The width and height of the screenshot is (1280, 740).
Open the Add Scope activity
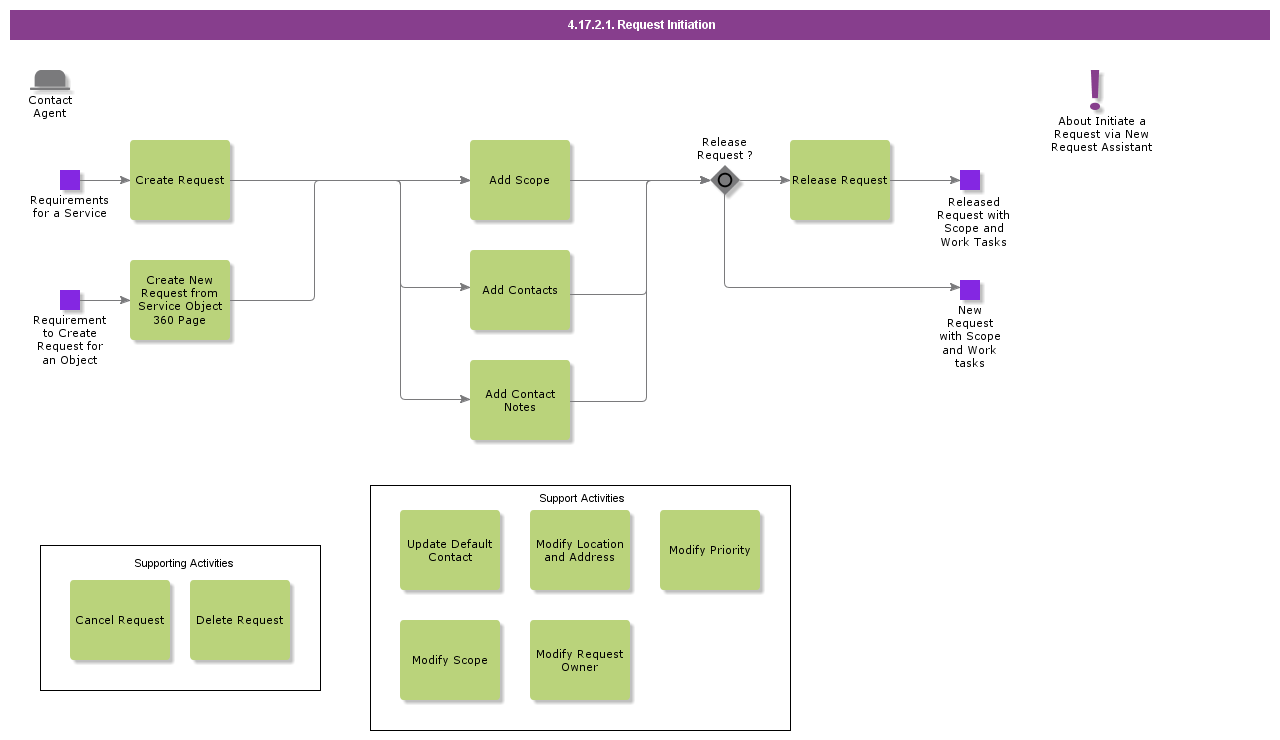(x=520, y=180)
